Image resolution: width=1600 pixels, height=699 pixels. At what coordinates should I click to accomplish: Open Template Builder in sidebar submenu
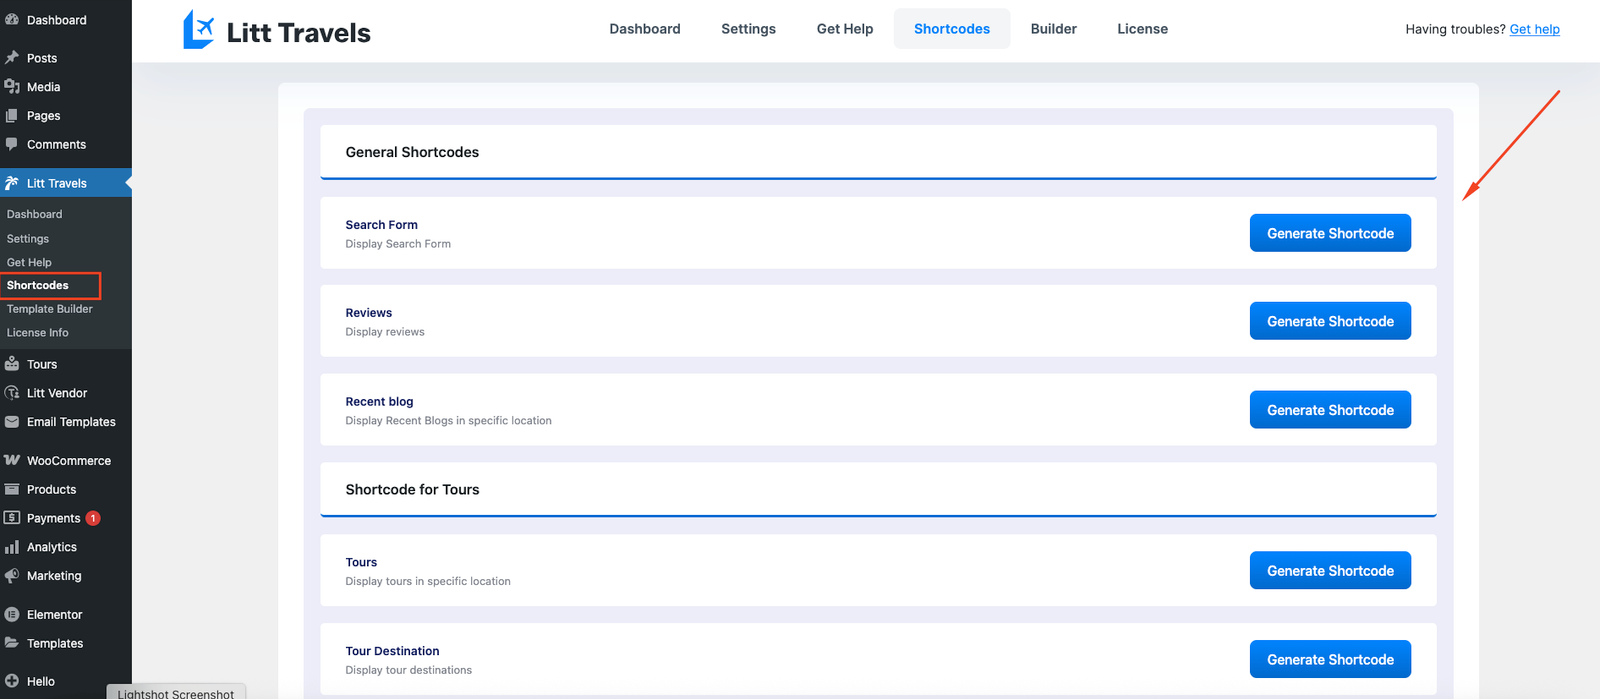(x=50, y=309)
